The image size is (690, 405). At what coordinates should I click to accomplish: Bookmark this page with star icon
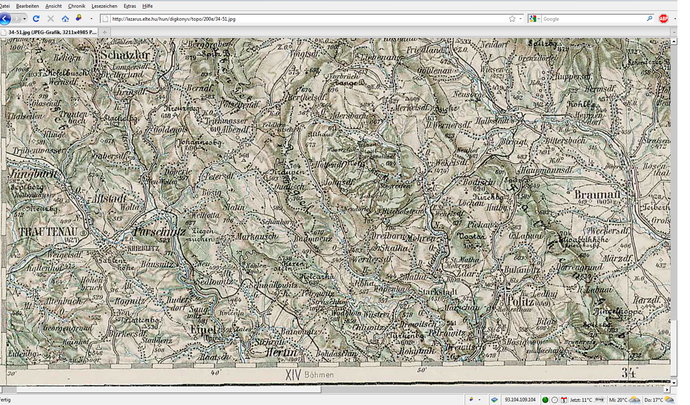pos(511,19)
